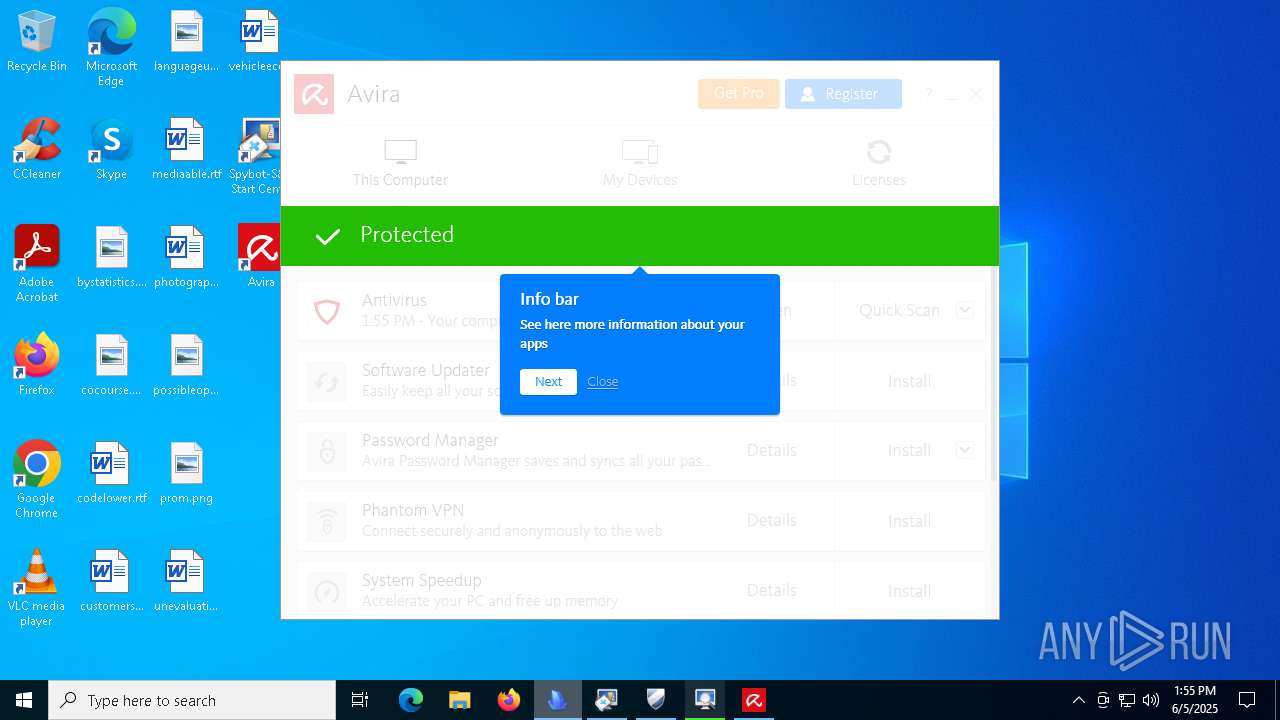1280x720 pixels.
Task: Click the Avira taskbar button
Action: 754,700
